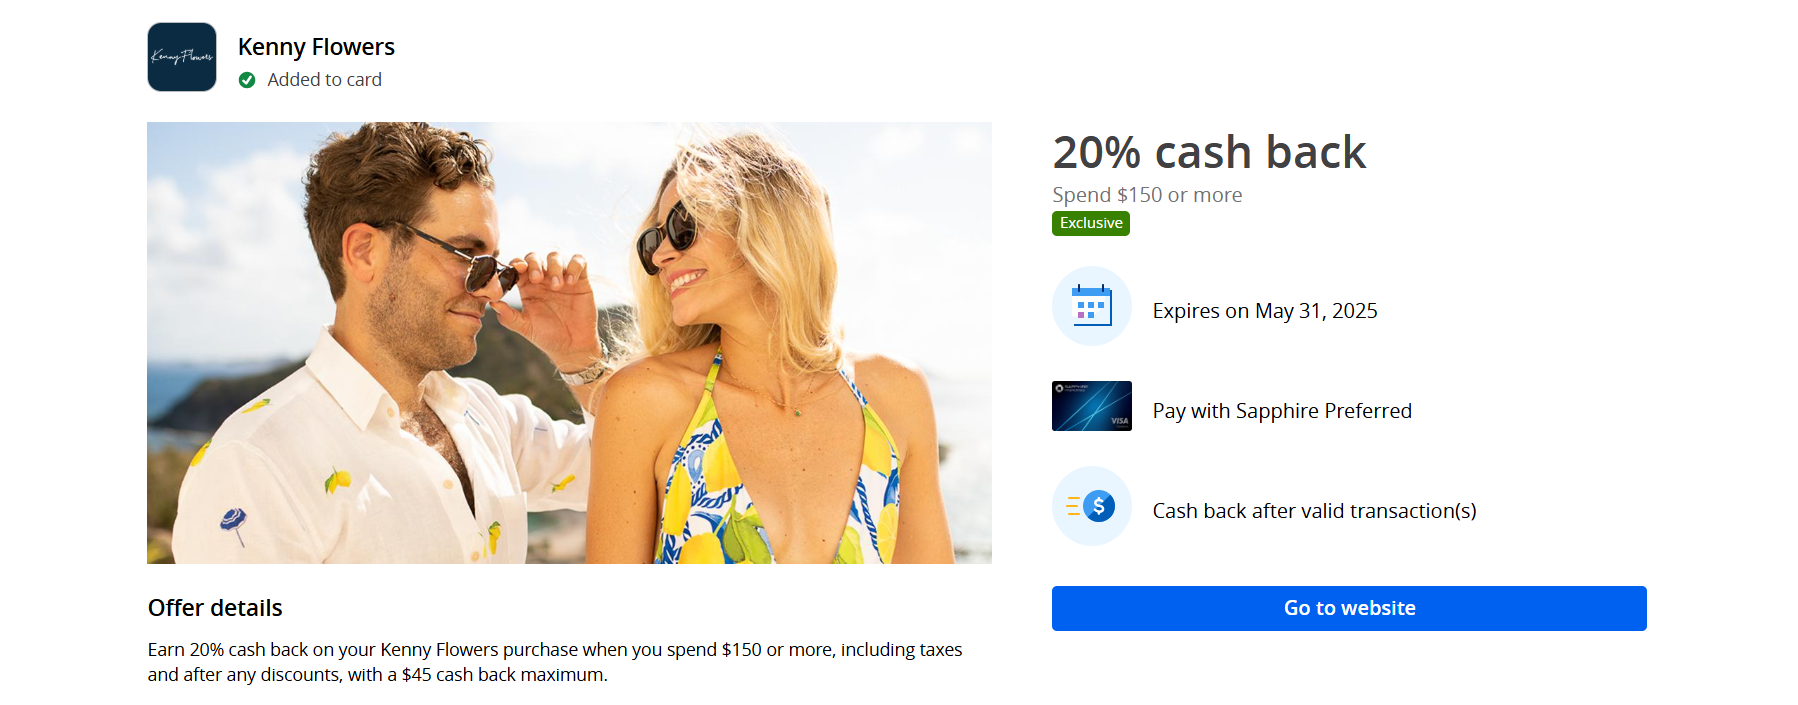
Task: Click the green Exclusive badge
Action: pos(1091,223)
